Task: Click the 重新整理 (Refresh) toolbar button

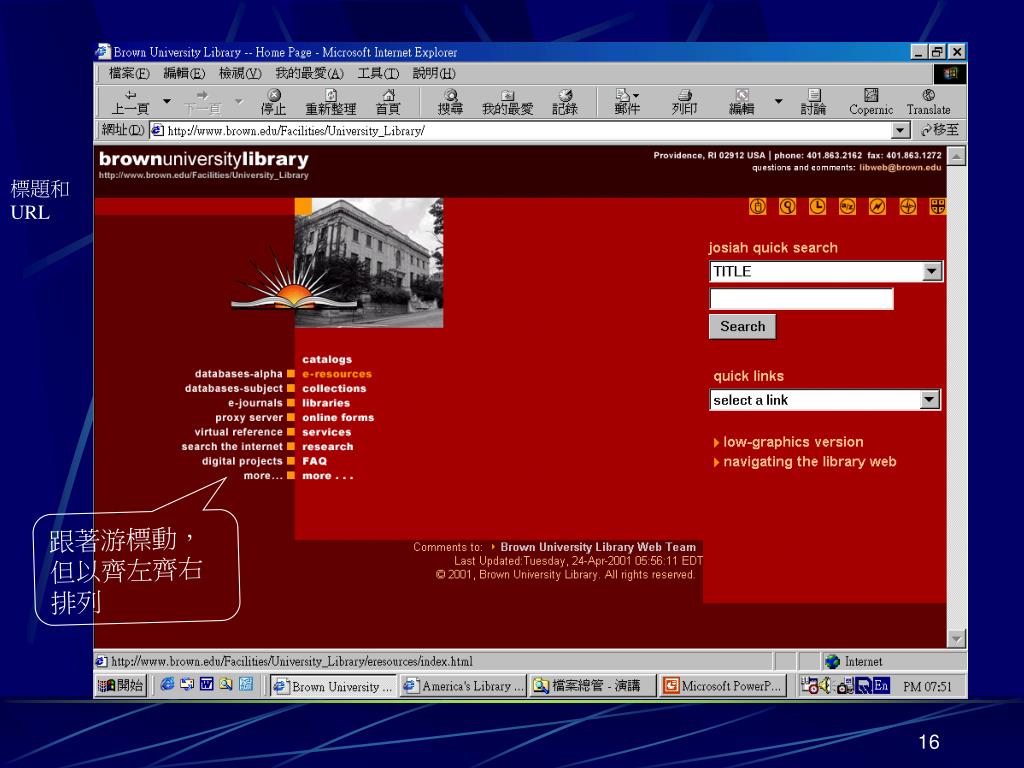Action: point(330,103)
